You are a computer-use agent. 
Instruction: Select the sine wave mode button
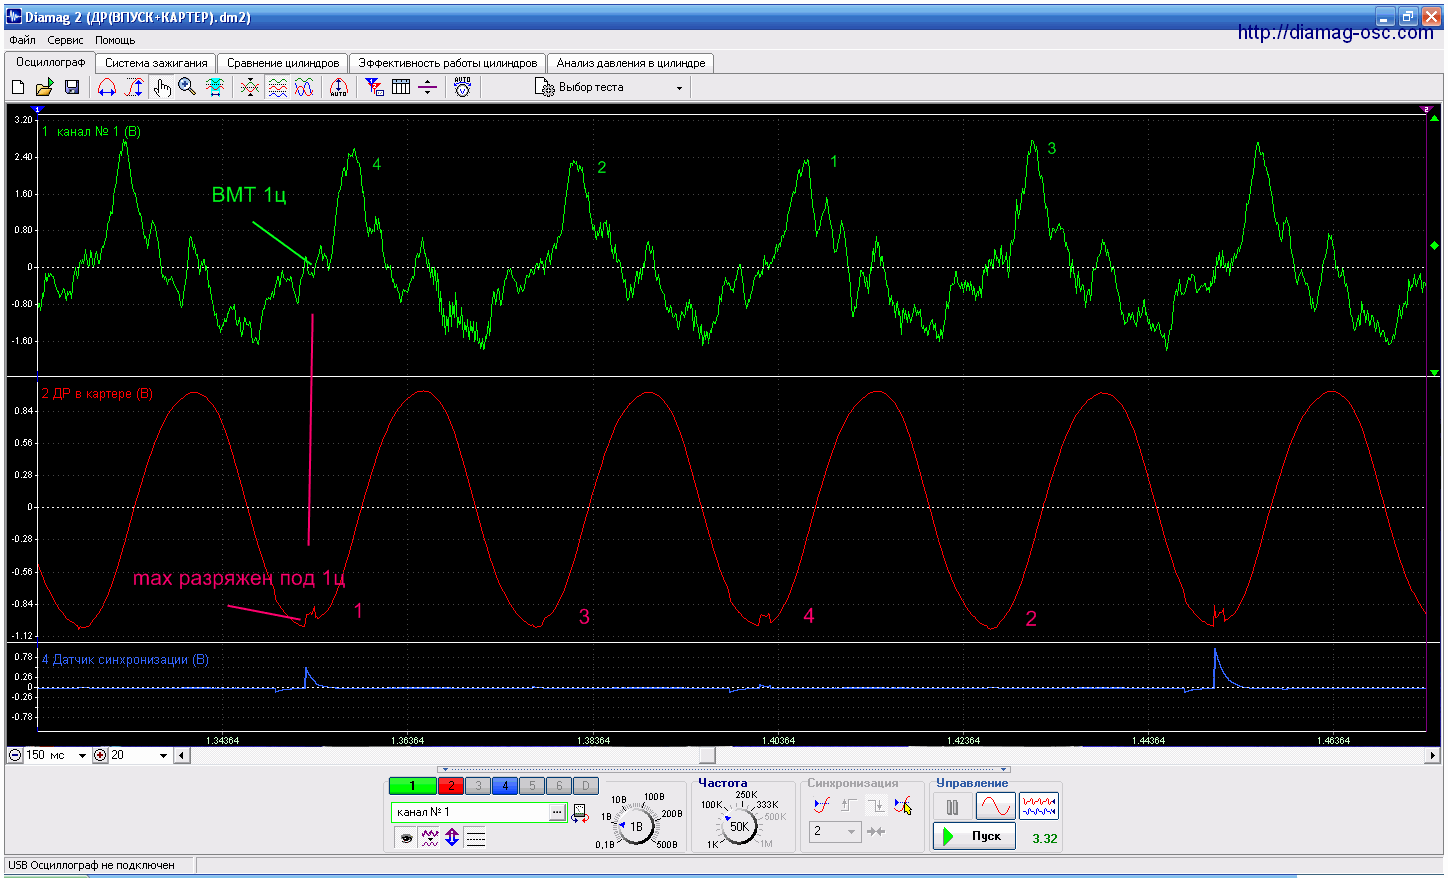coord(995,806)
